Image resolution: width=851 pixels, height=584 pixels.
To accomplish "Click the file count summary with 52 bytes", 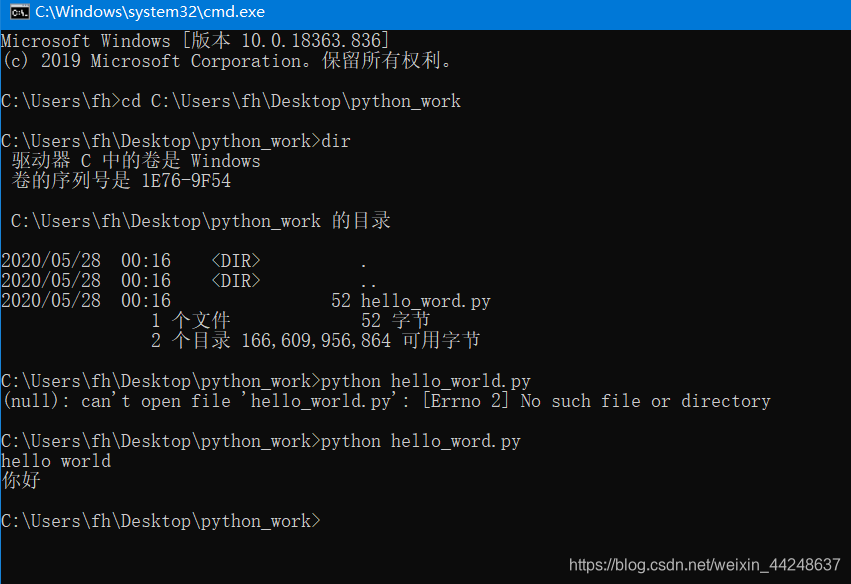I will point(290,321).
